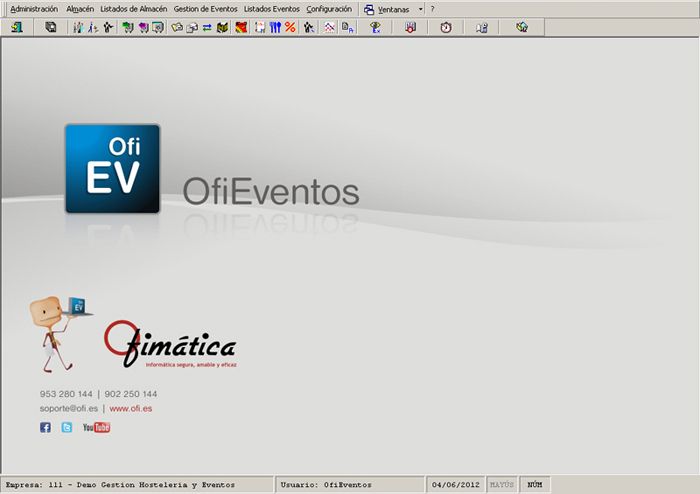Click the purple boxes toolbar icon
700x494 pixels.
(143, 28)
